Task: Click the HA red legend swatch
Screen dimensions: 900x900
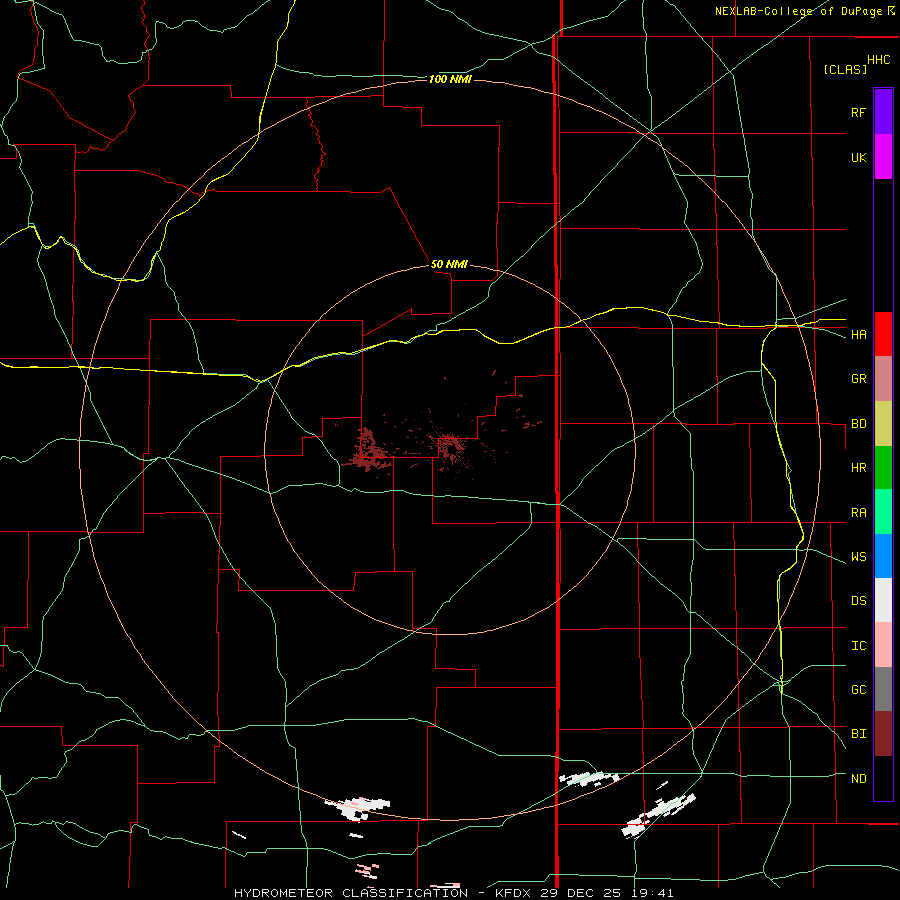Action: (x=883, y=334)
